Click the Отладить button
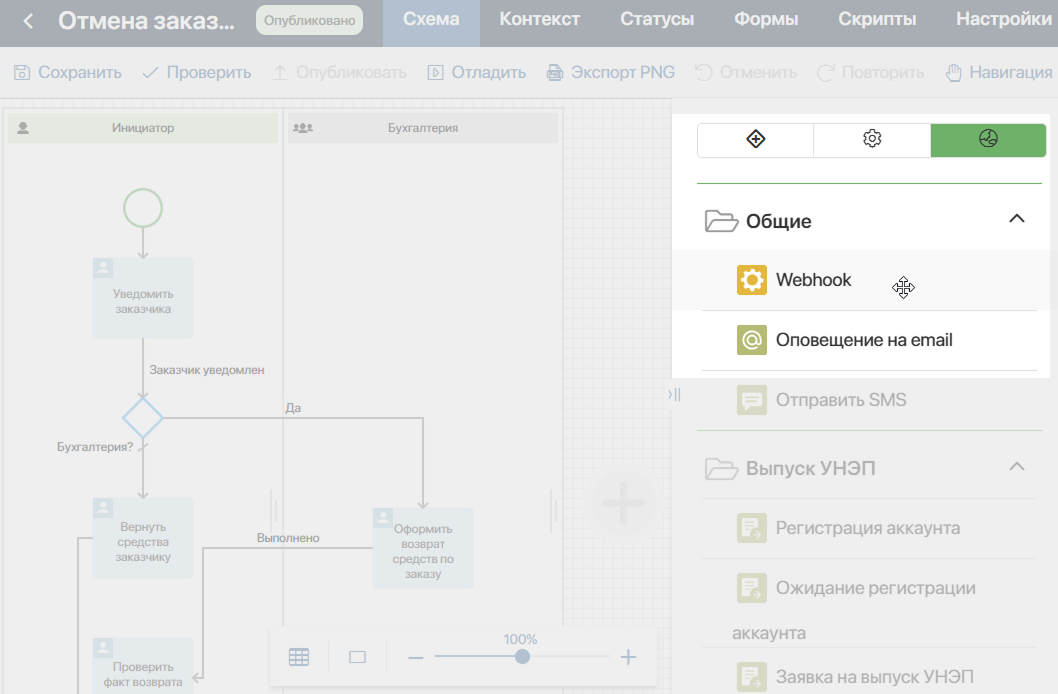The height and width of the screenshot is (694, 1058). 476,73
